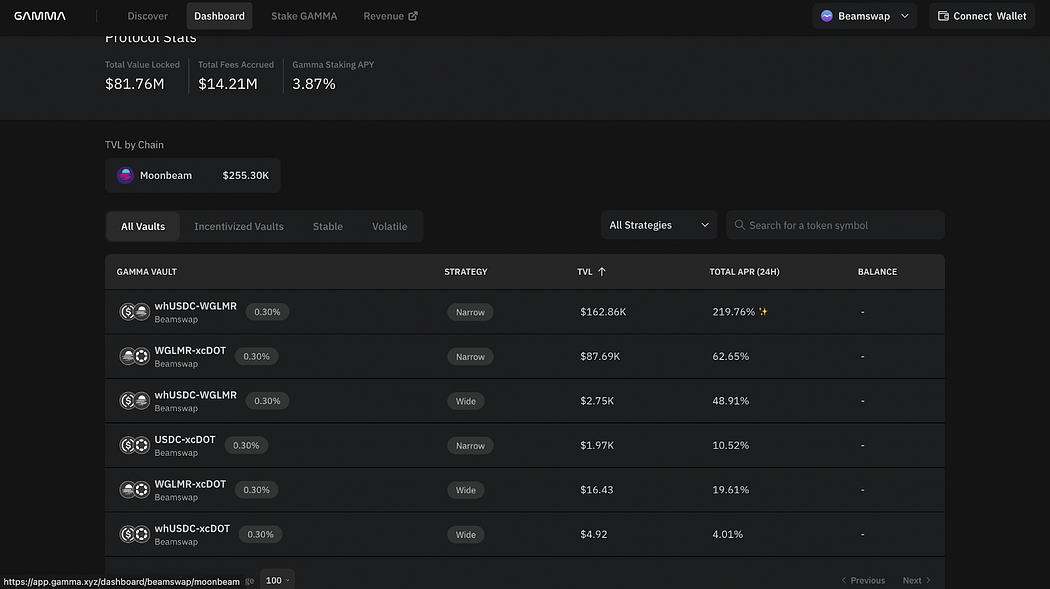The width and height of the screenshot is (1050, 589).
Task: Click the Gamma Vault column header
Action: coord(147,272)
